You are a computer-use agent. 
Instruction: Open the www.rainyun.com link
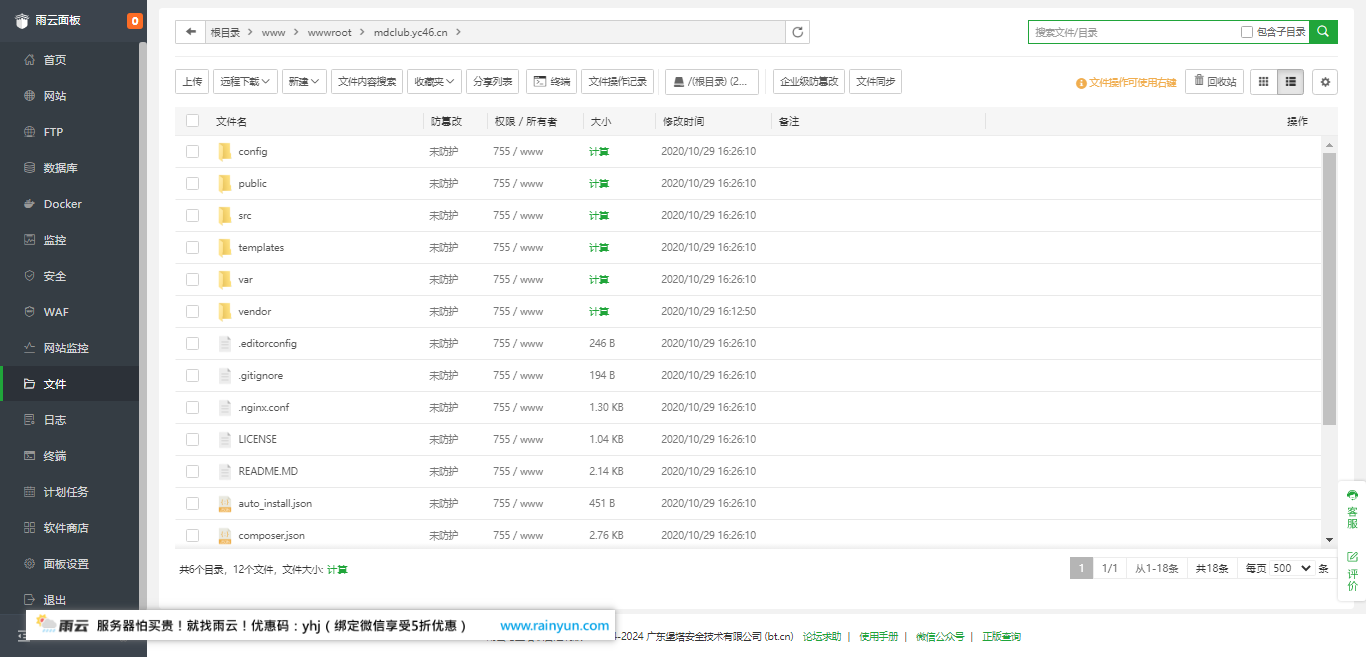point(555,626)
